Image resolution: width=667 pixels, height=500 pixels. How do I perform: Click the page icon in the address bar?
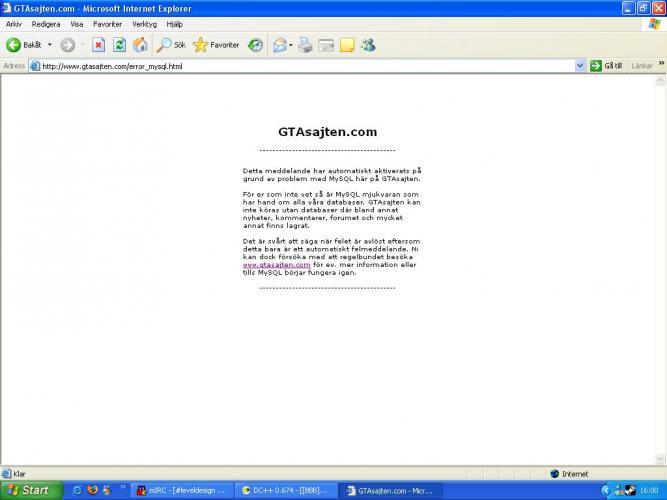click(x=35, y=66)
